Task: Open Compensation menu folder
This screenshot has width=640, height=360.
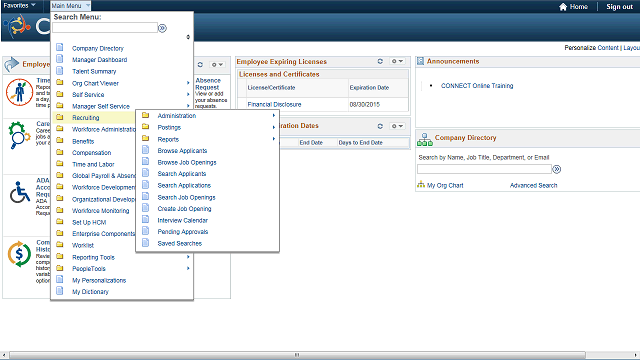Action: 91,153
